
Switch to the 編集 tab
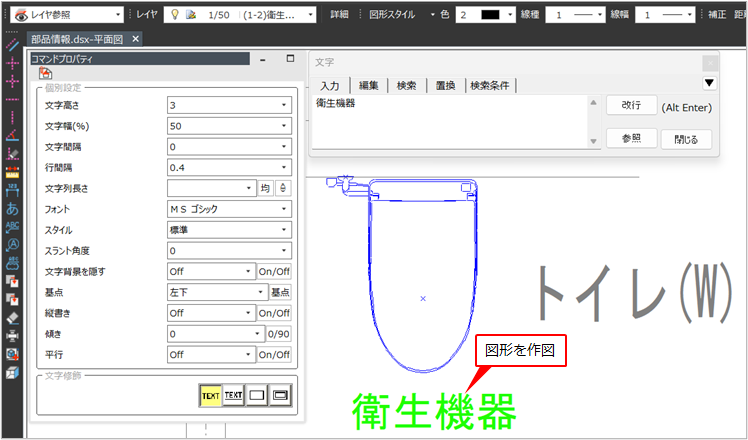[368, 85]
